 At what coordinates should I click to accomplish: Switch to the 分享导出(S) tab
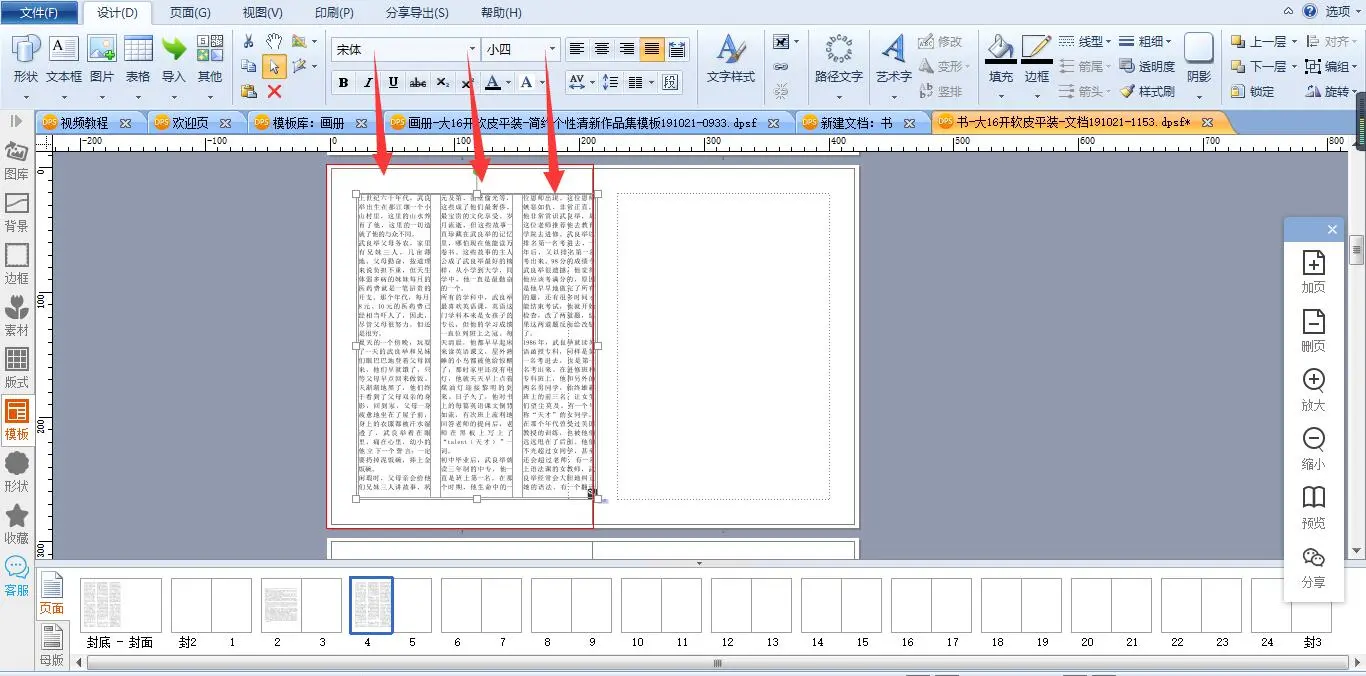[417, 13]
